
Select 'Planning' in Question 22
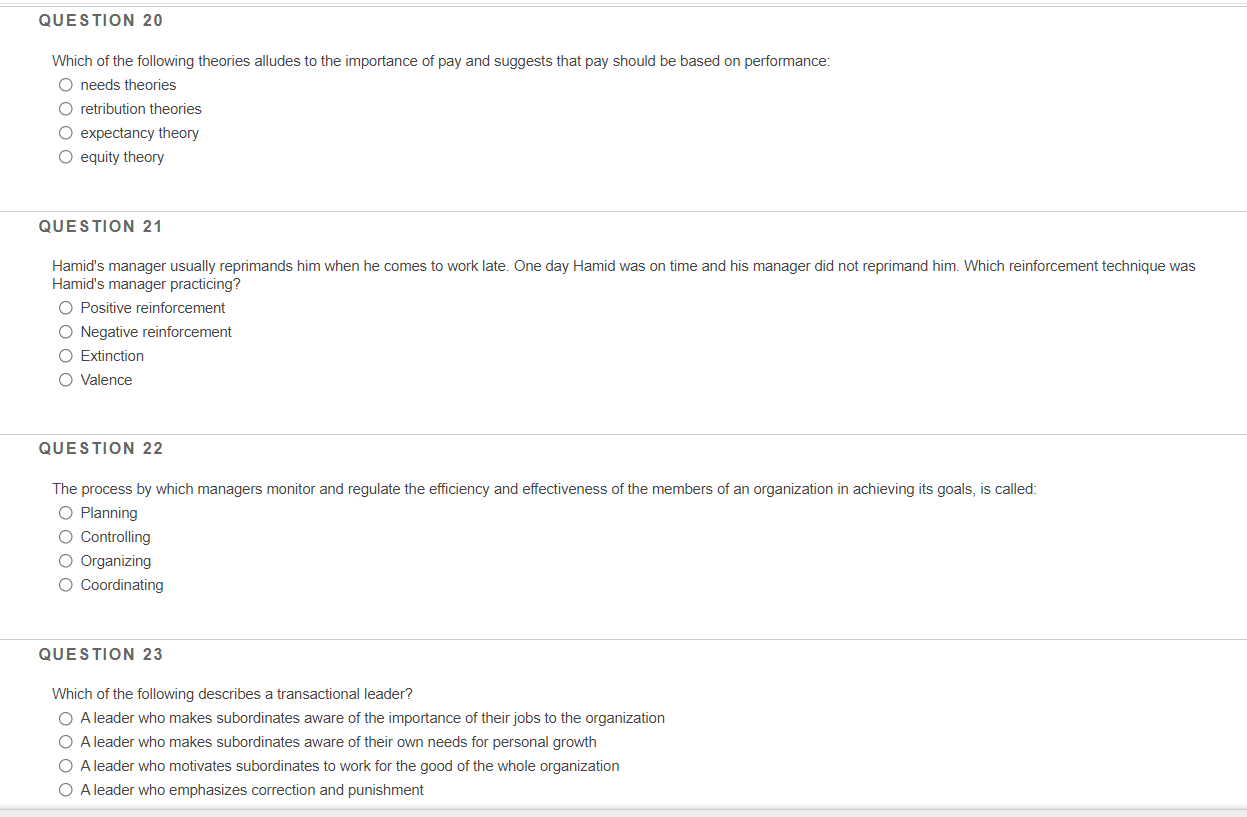click(65, 512)
